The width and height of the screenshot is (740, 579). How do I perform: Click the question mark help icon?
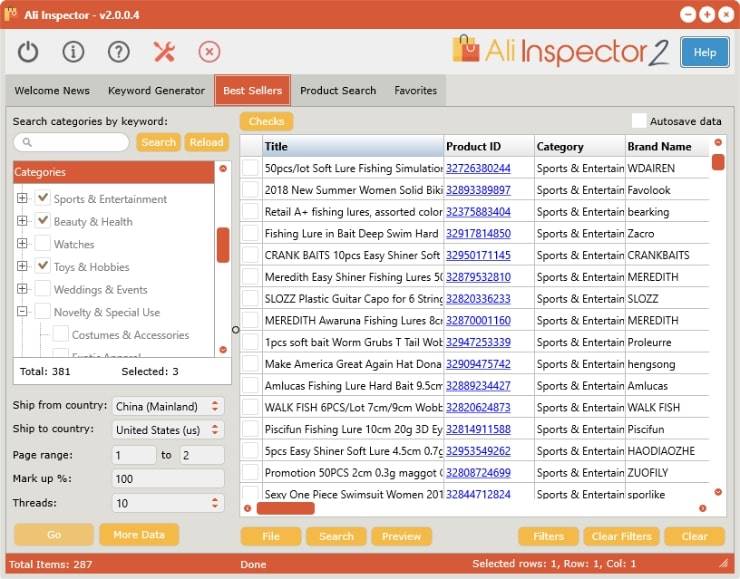pos(118,52)
